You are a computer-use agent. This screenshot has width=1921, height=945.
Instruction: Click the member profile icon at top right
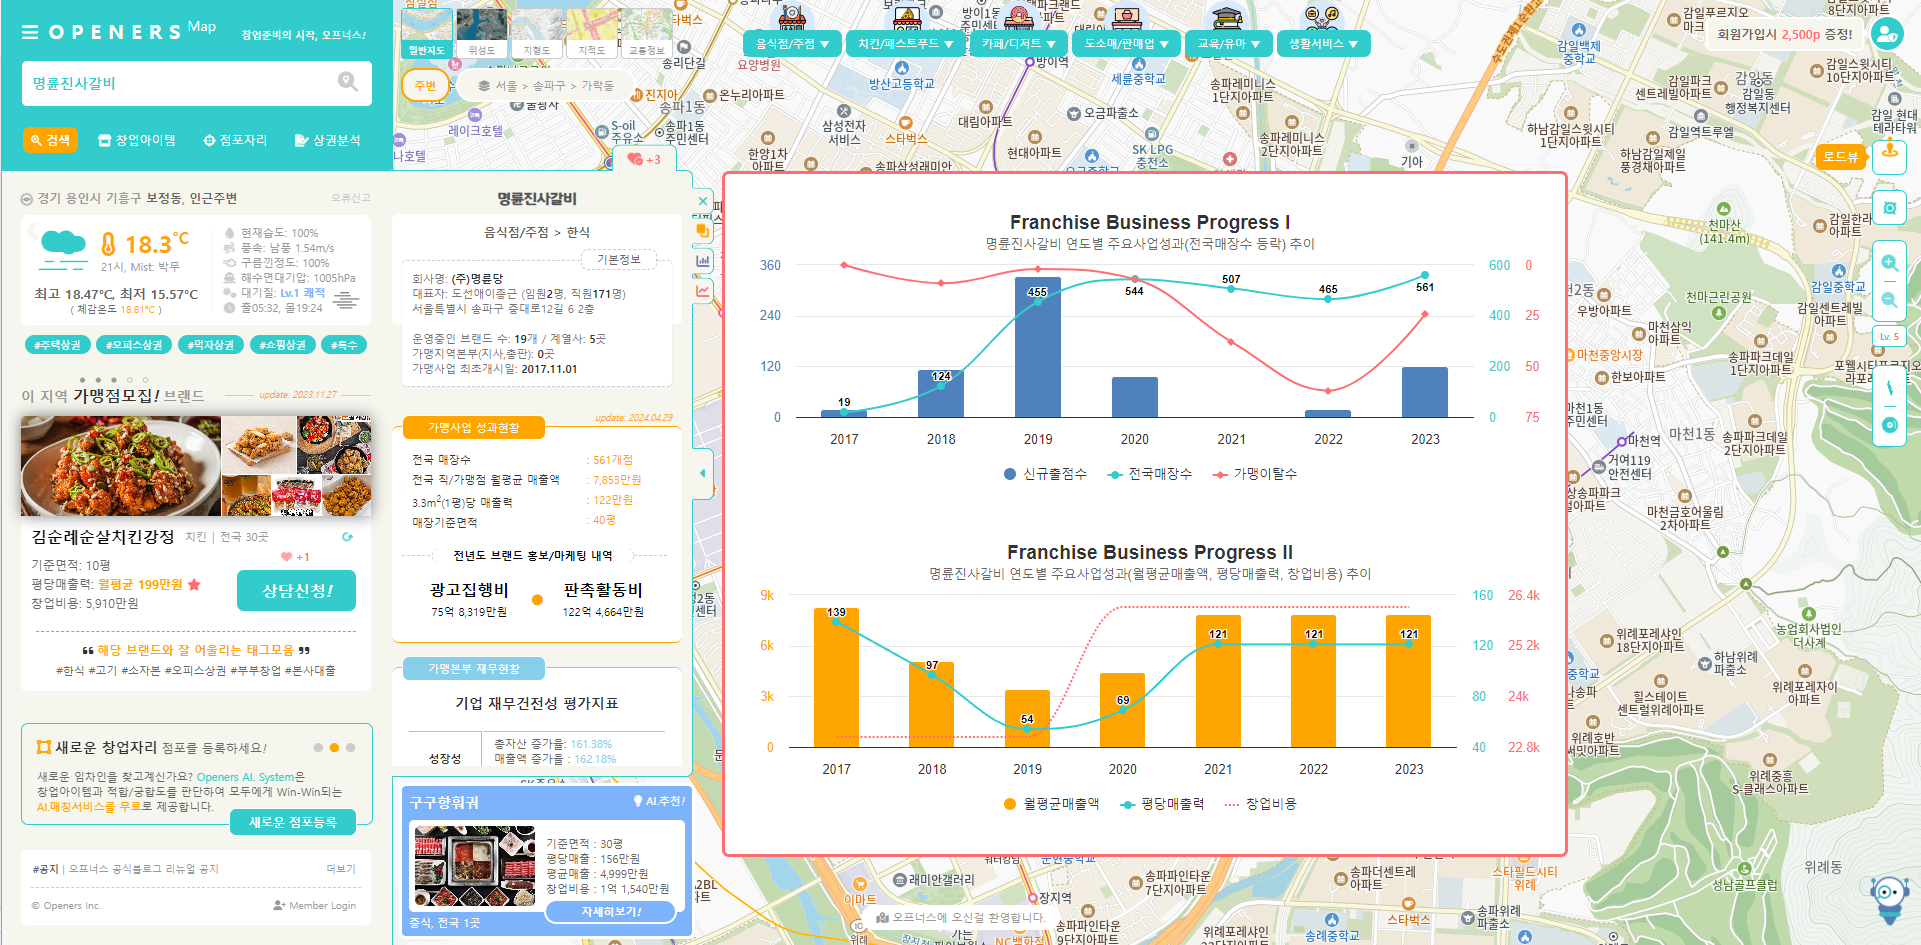click(1886, 35)
